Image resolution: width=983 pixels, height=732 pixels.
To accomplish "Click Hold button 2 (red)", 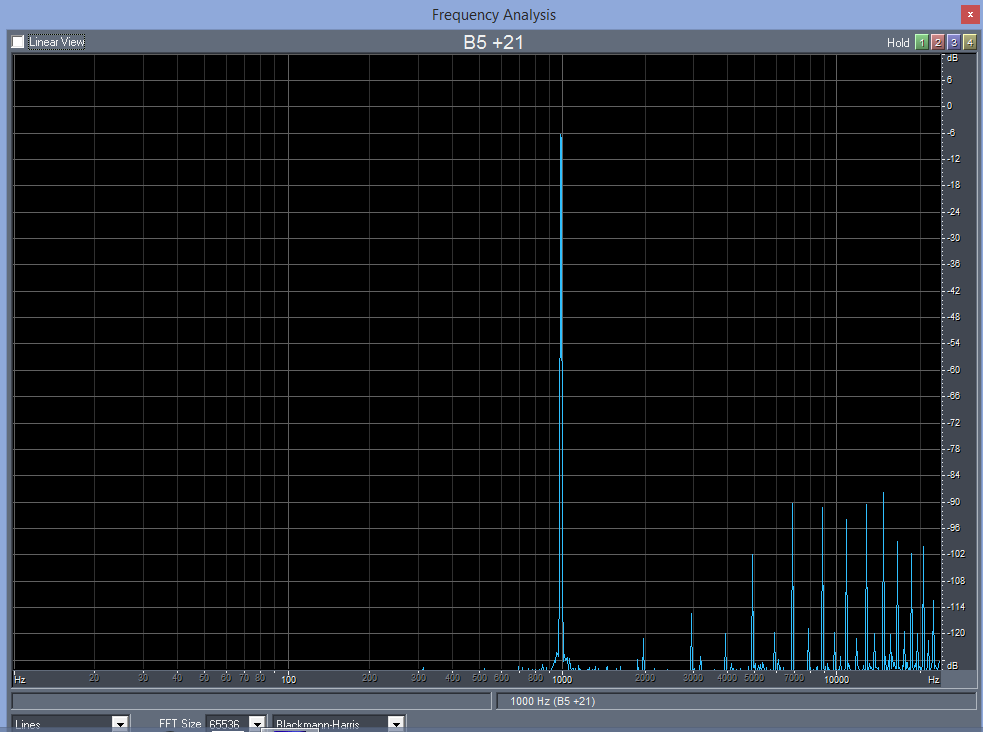I will (x=938, y=43).
